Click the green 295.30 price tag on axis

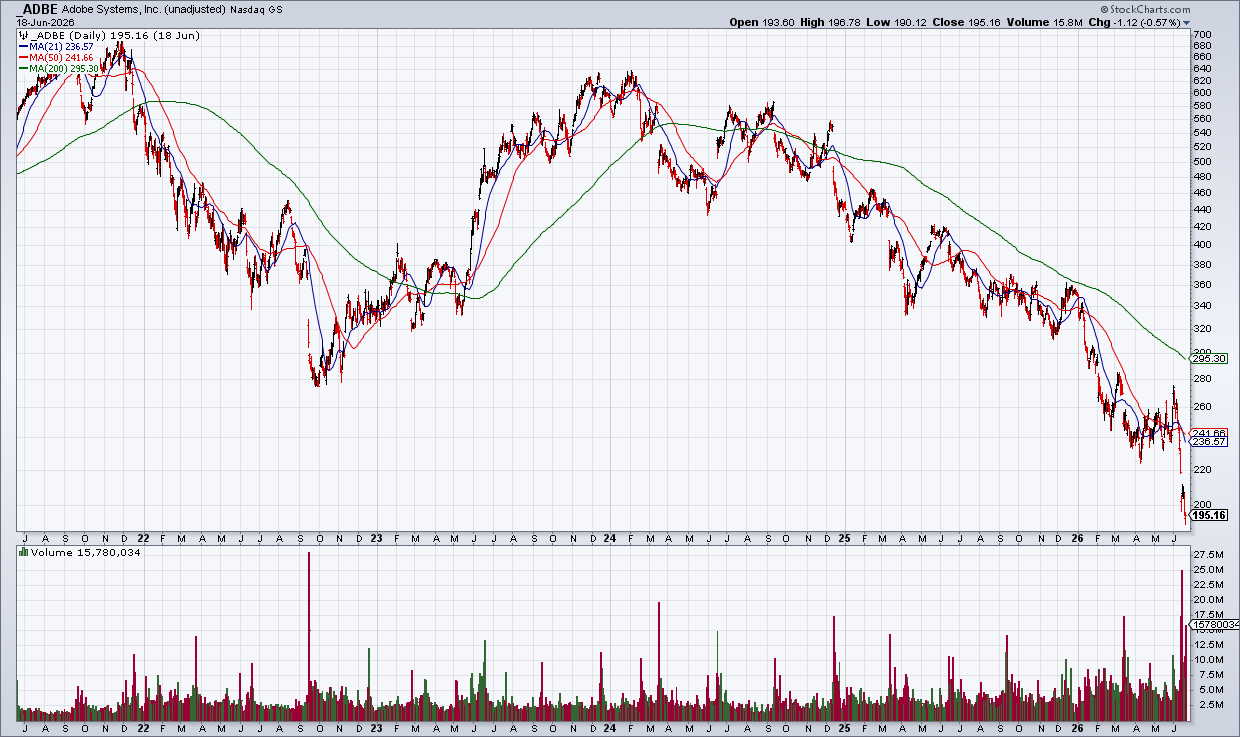[x=1209, y=358]
